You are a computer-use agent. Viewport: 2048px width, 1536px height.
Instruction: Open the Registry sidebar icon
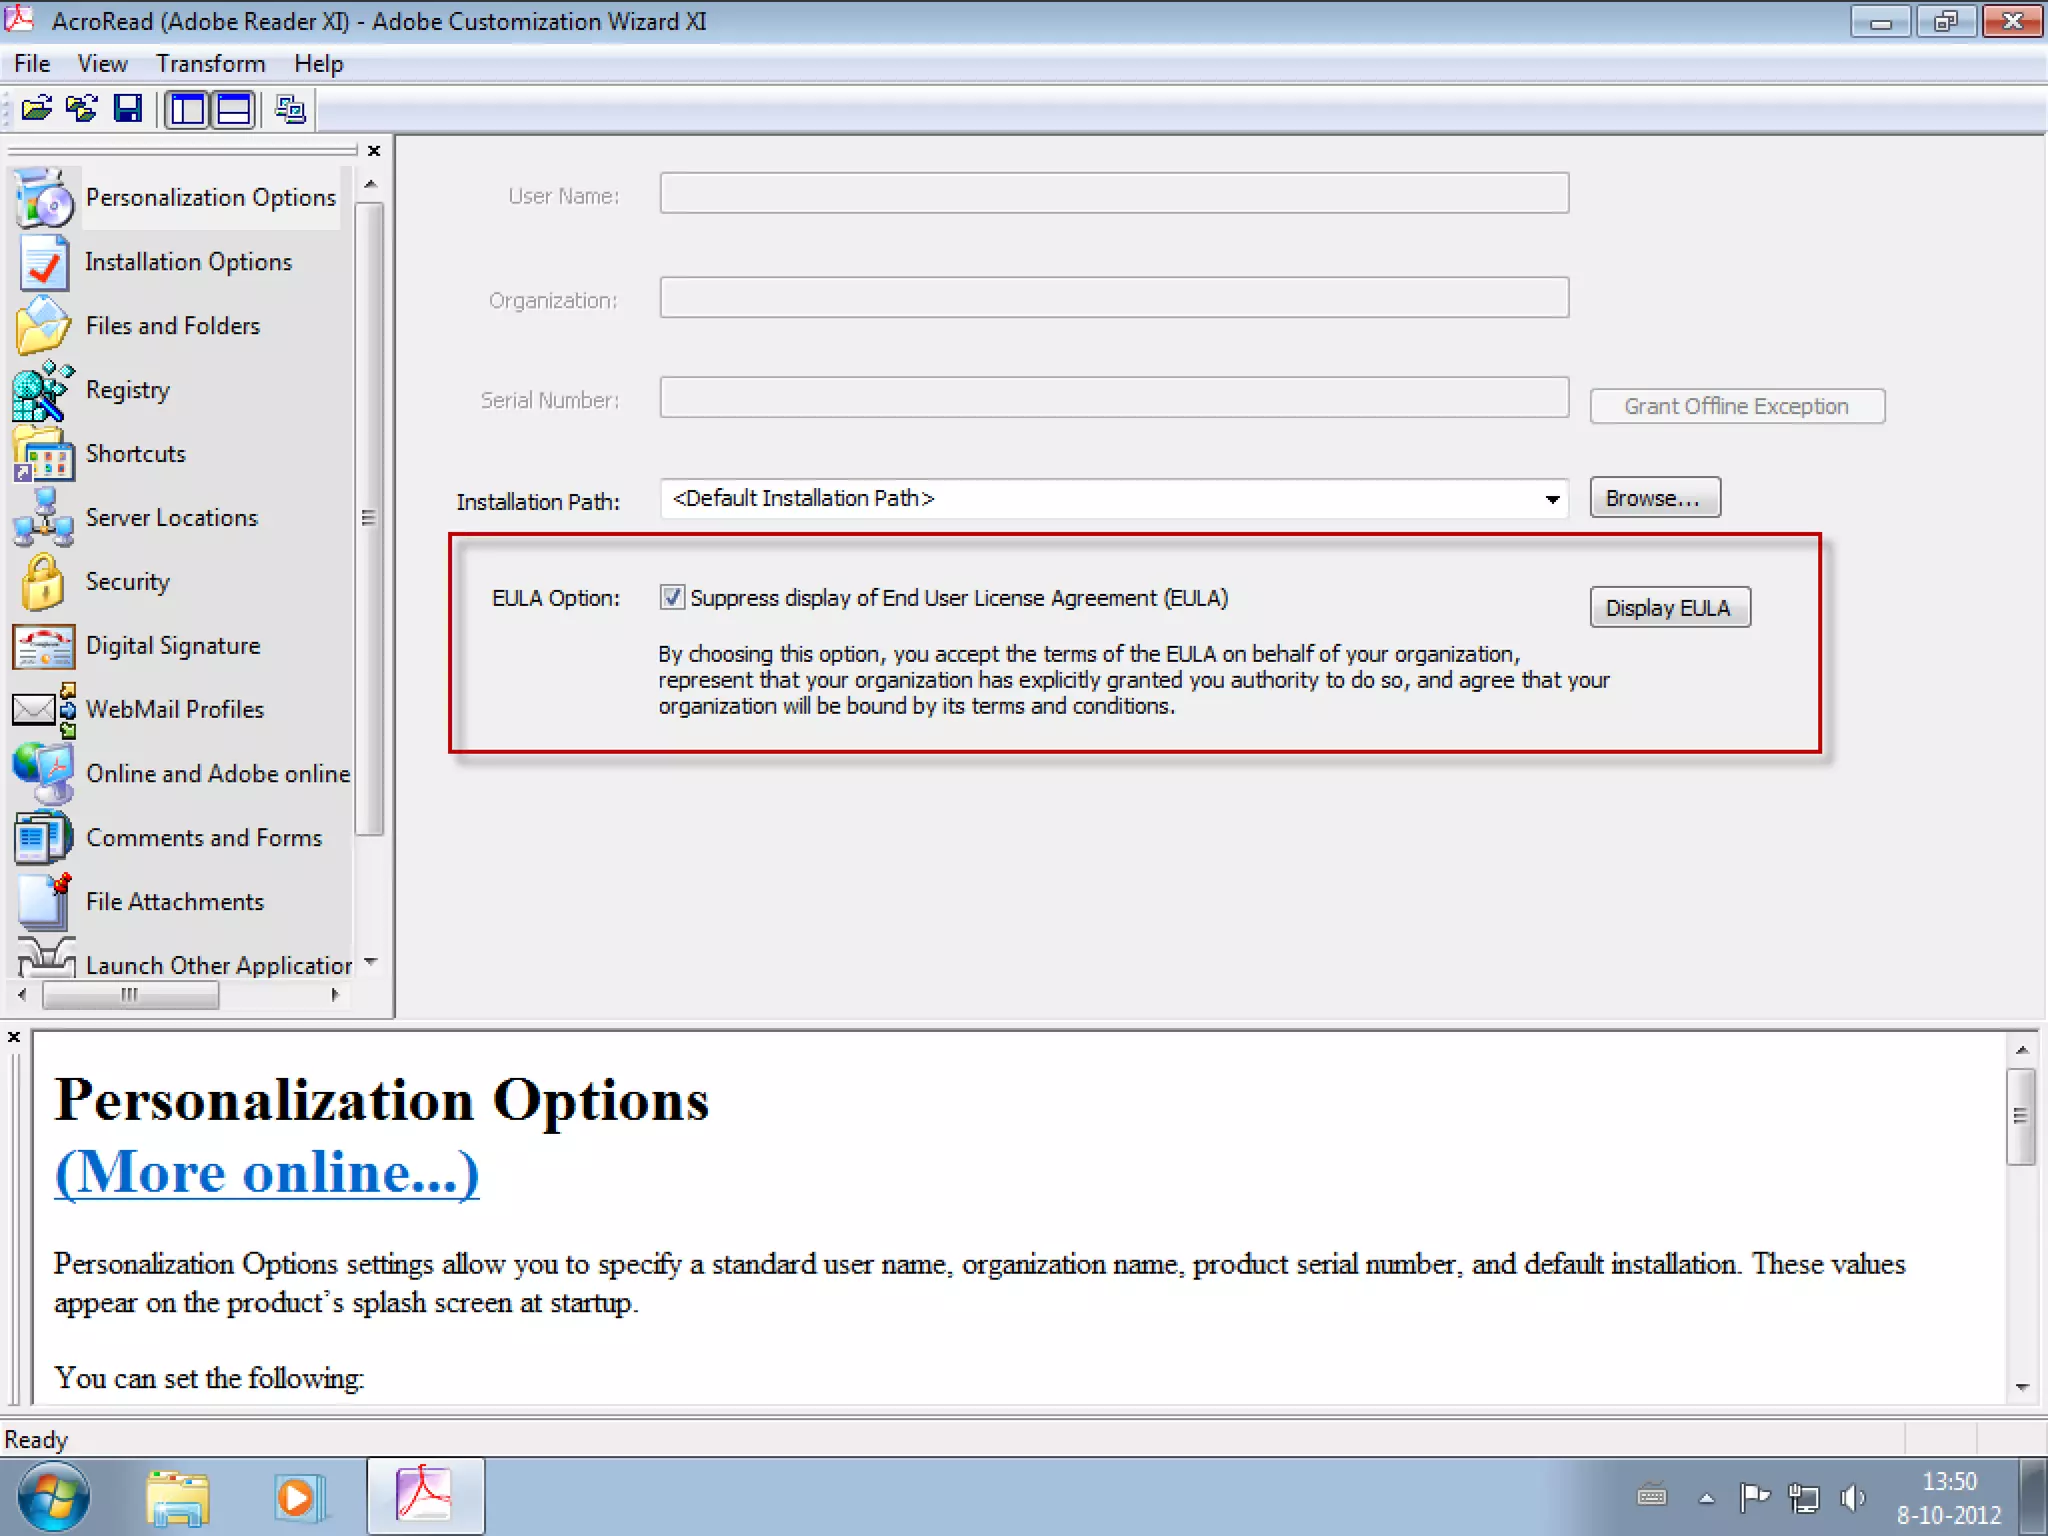coord(44,391)
